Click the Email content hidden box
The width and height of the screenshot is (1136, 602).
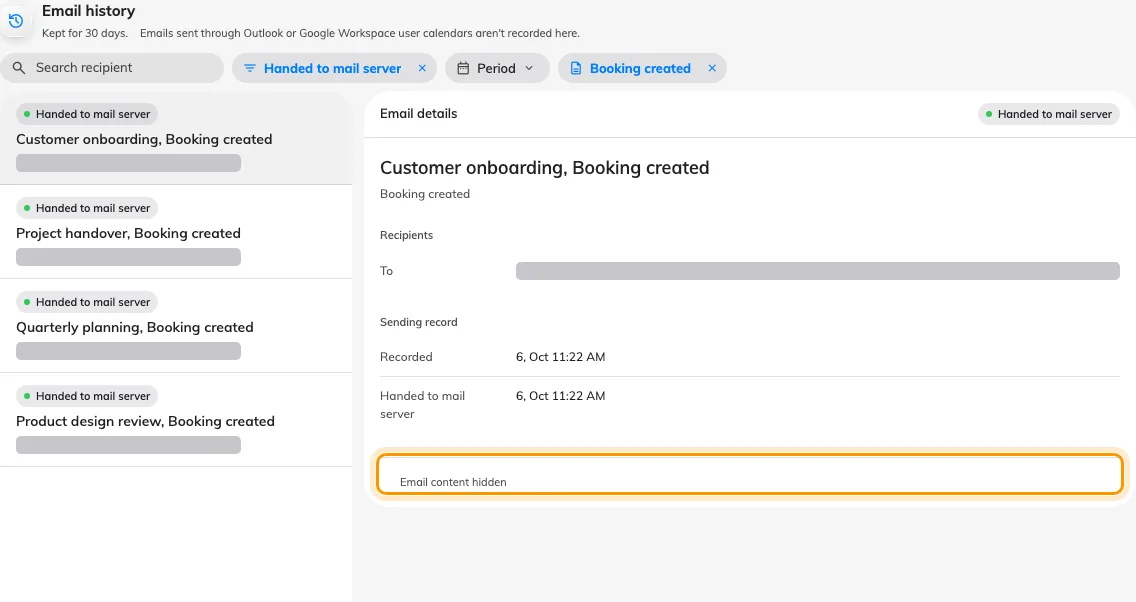[750, 475]
